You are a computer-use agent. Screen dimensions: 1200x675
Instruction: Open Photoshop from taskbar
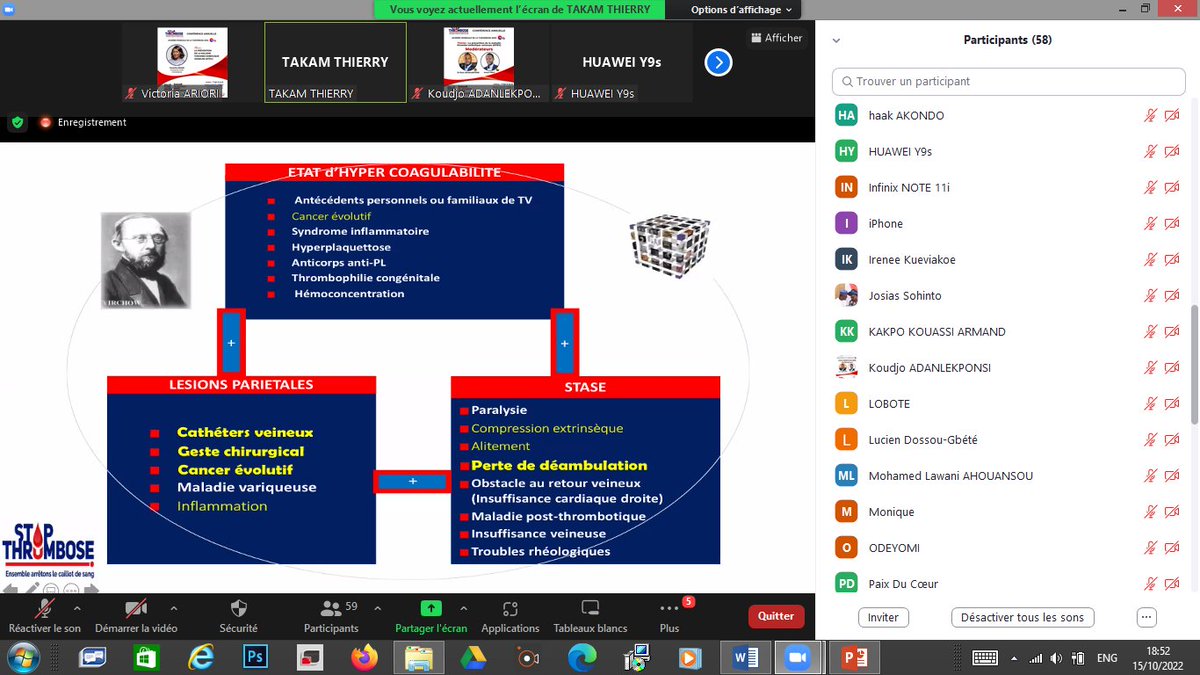click(x=256, y=657)
